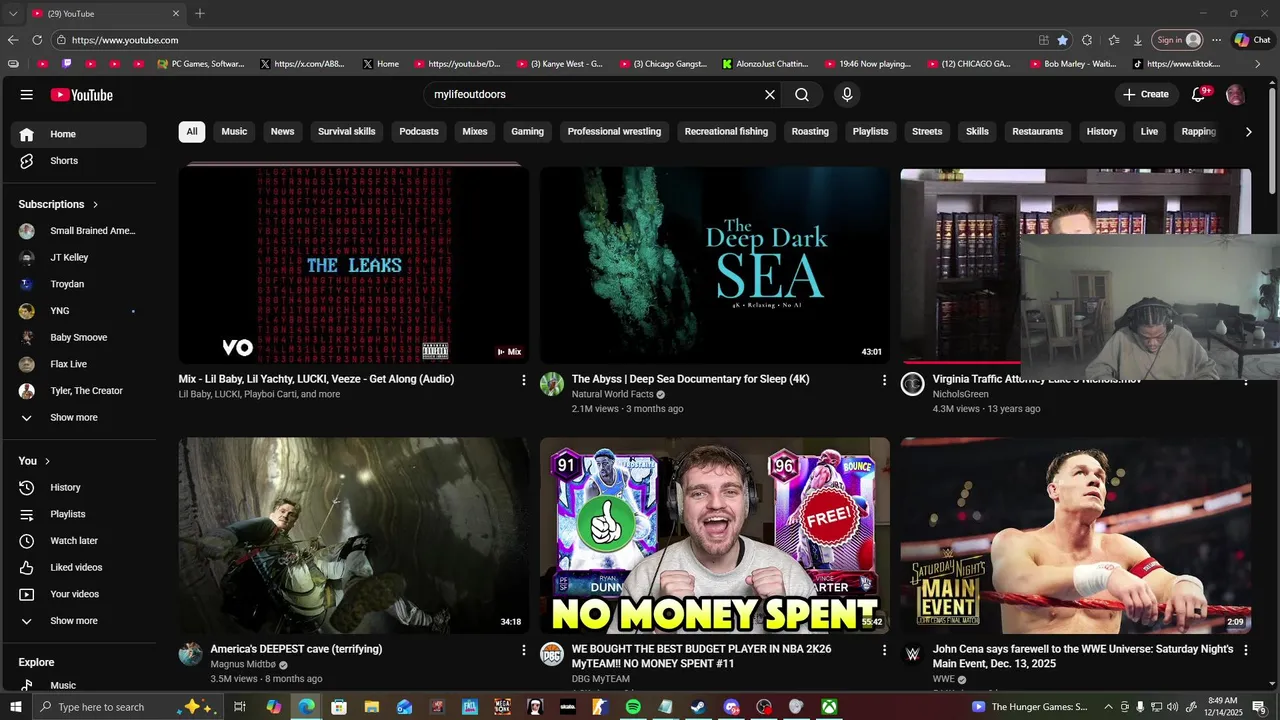Open Windows Start menu

(16, 707)
